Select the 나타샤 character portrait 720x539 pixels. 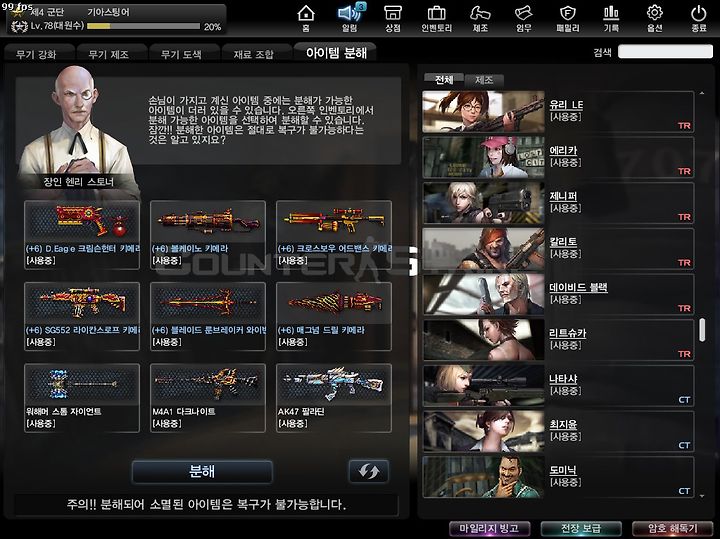pos(483,386)
